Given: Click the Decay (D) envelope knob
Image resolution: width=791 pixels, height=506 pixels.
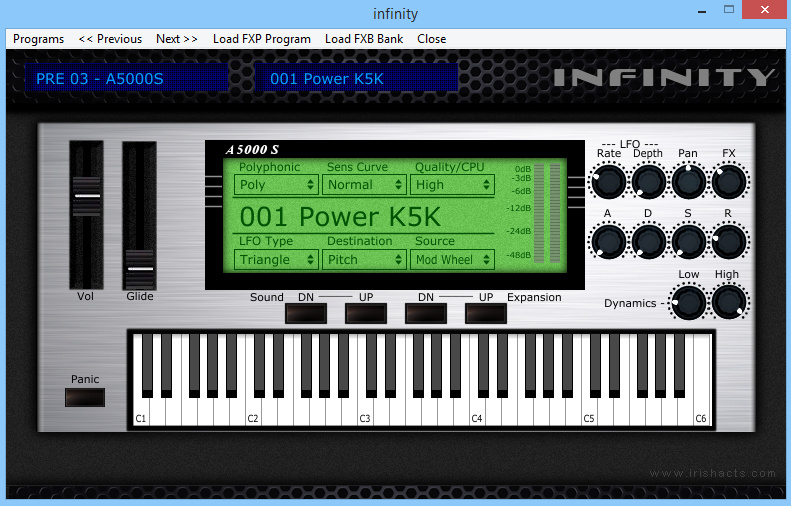Looking at the screenshot, I should [x=648, y=241].
